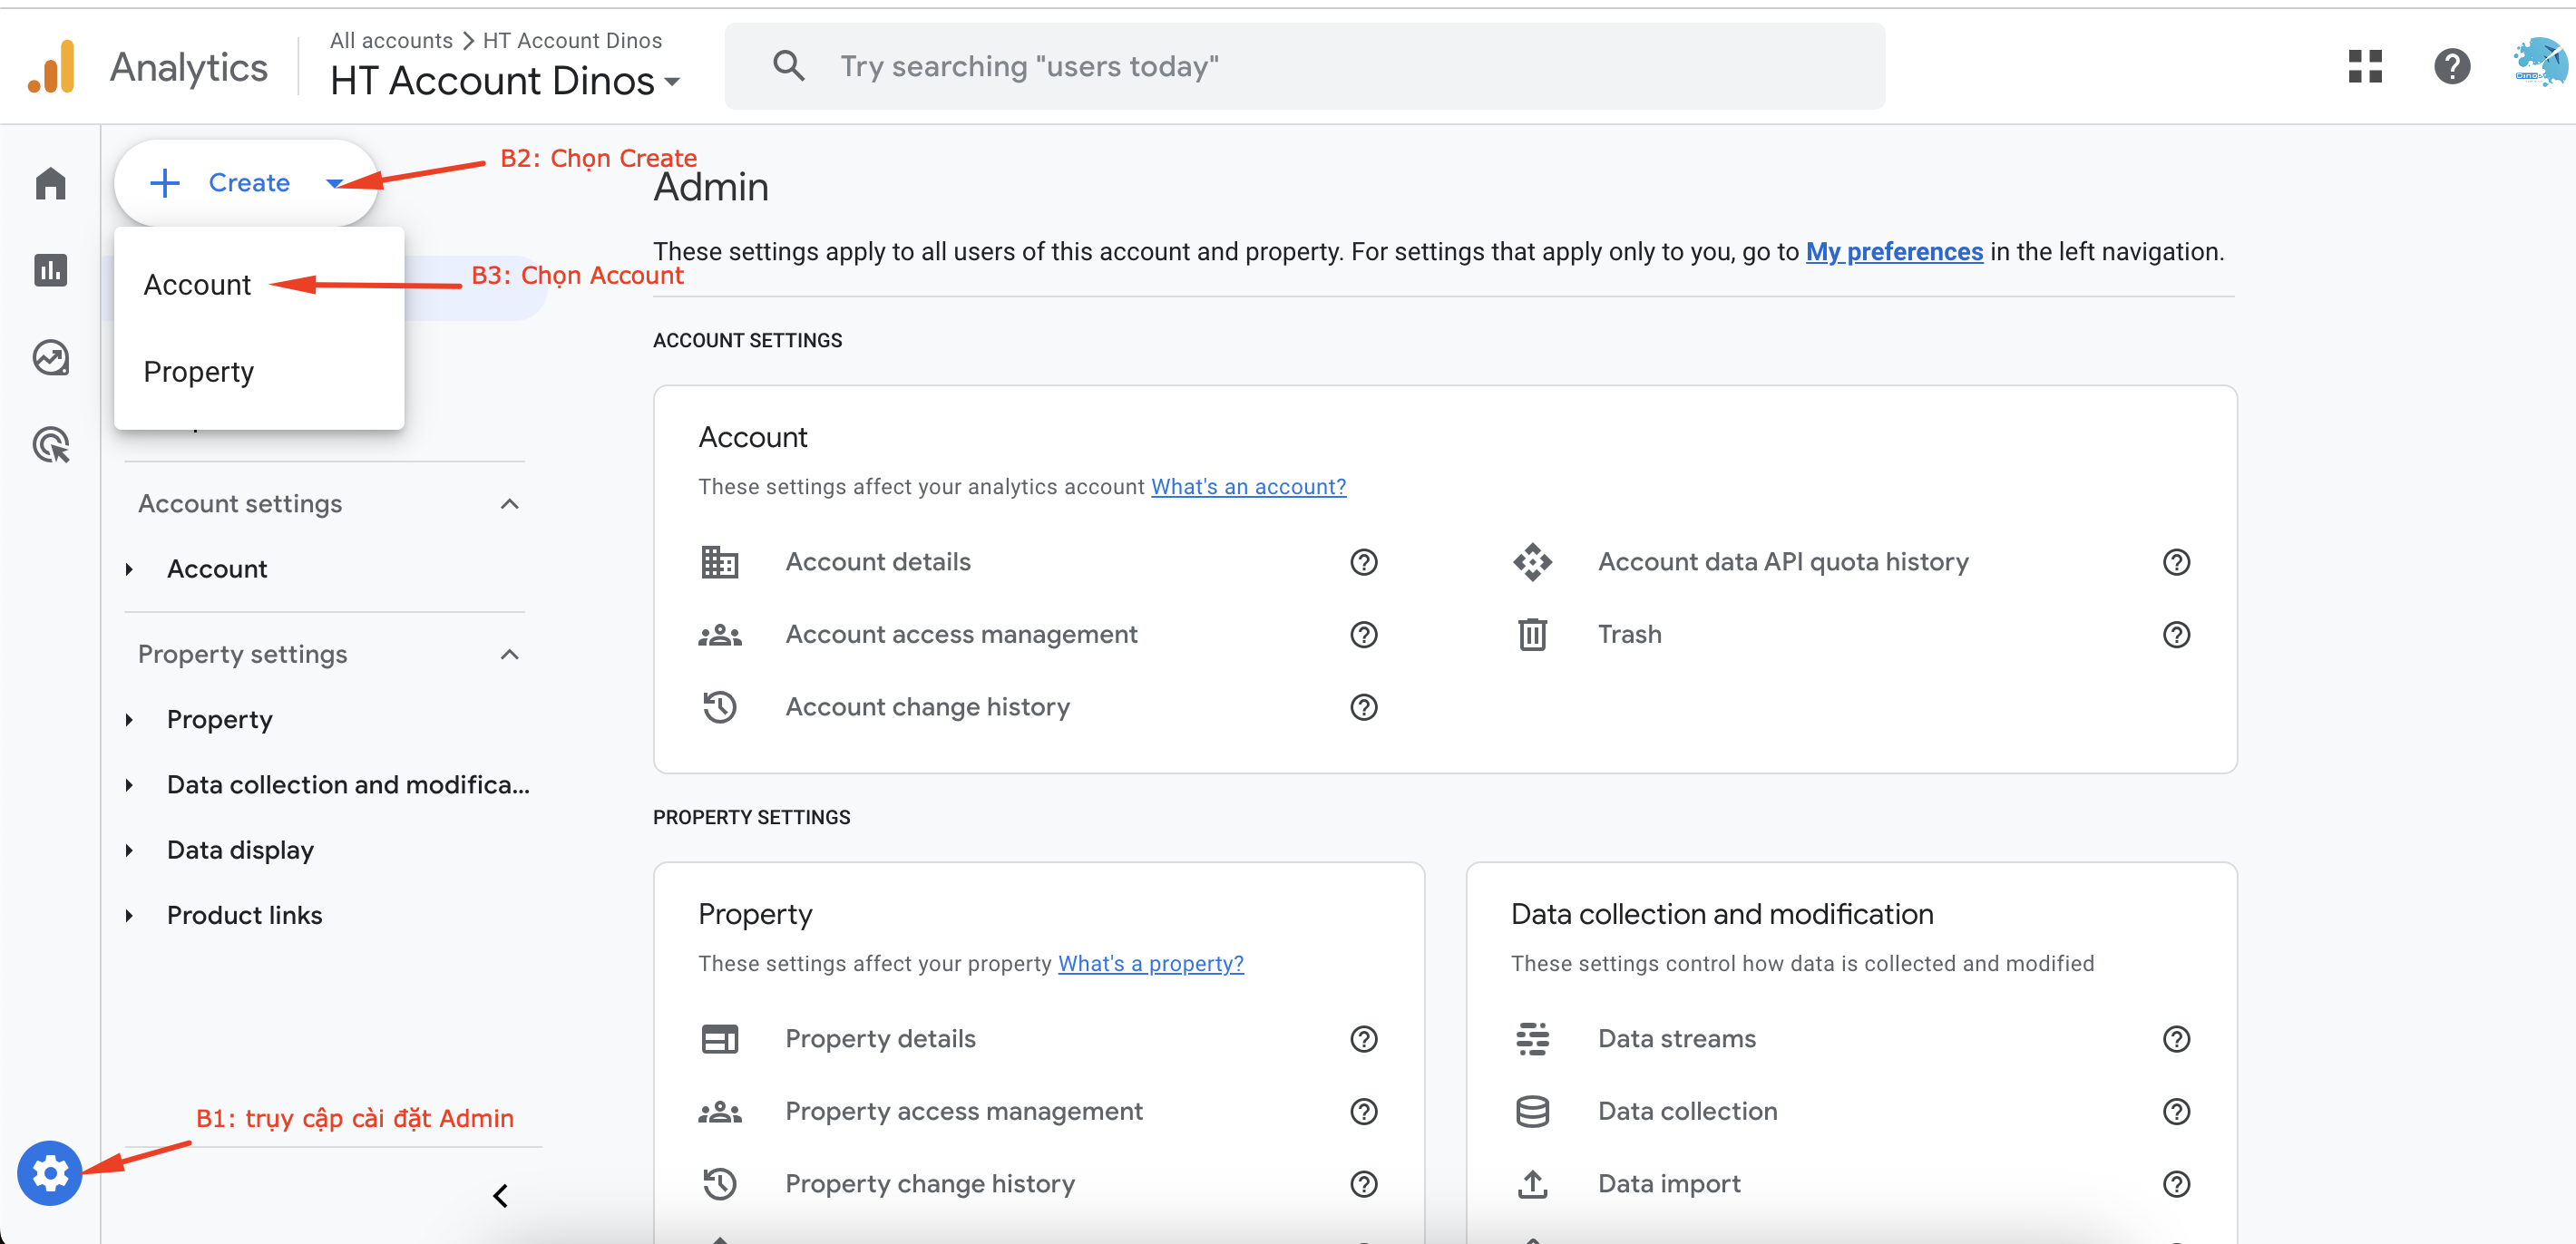This screenshot has height=1244, width=2576.
Task: Open the What's an account? link
Action: (x=1248, y=487)
